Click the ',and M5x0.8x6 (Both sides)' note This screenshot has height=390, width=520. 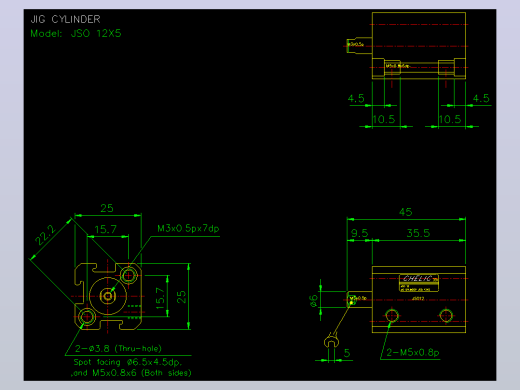(131, 373)
